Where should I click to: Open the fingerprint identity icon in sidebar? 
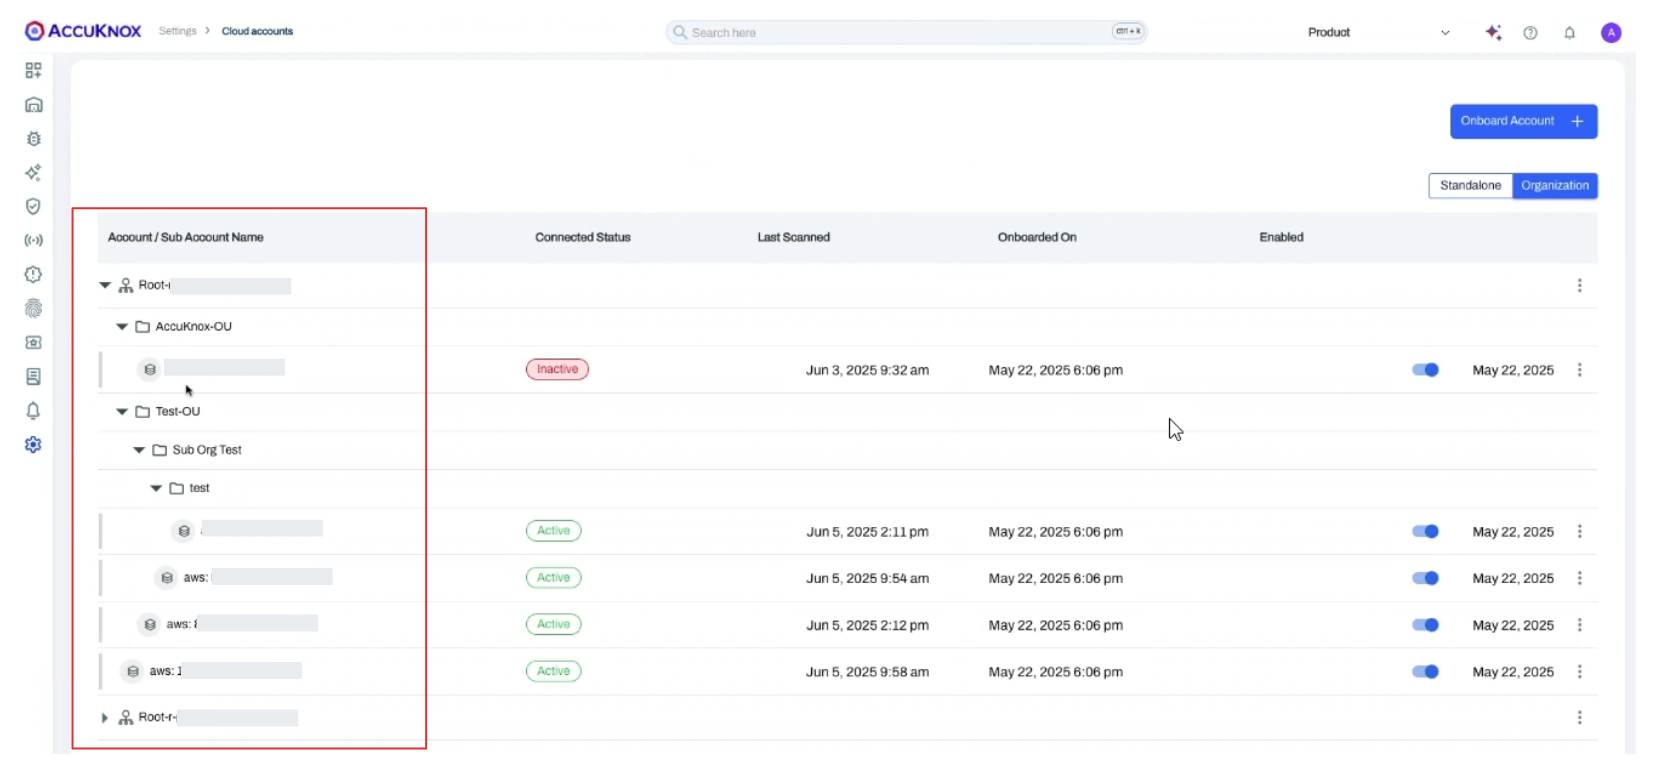coord(33,308)
